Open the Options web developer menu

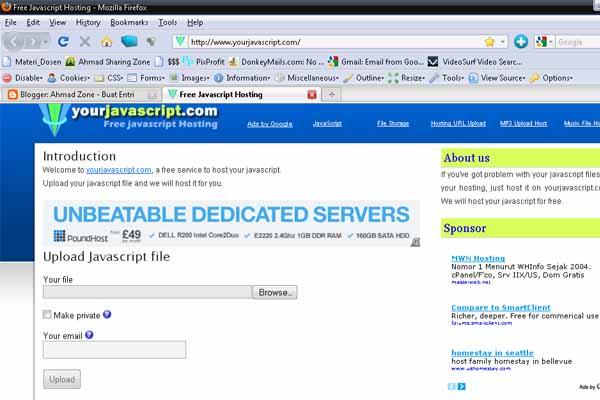551,78
